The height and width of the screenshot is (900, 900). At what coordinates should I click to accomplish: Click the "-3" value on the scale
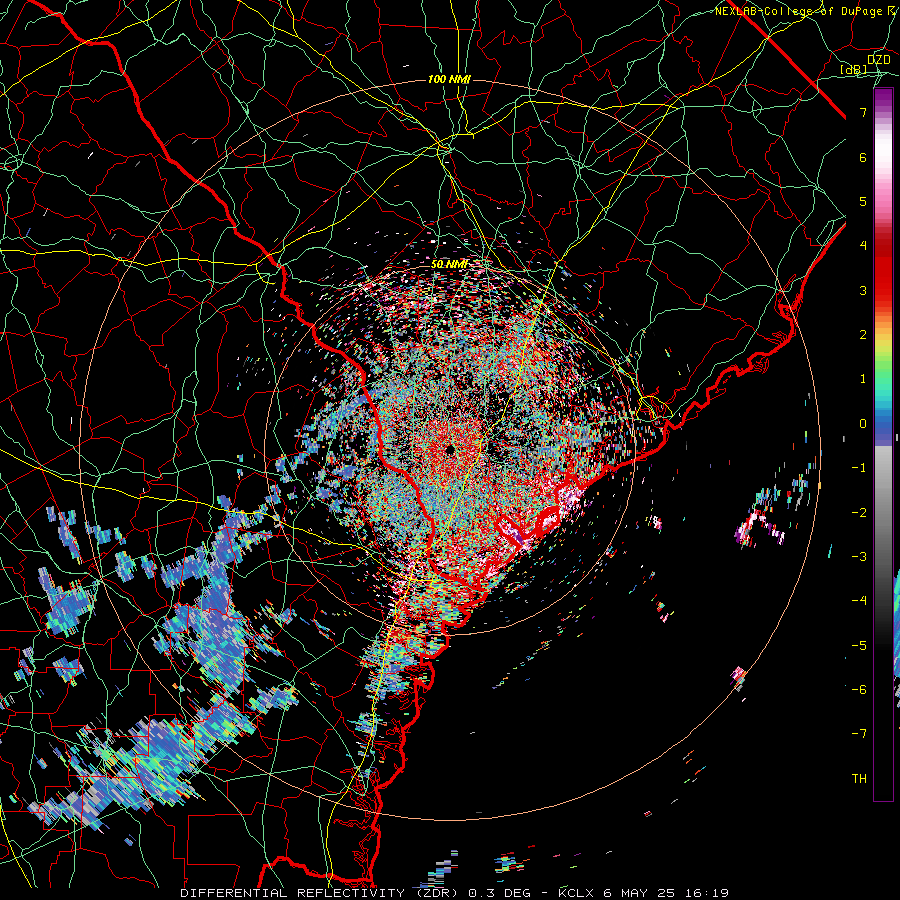(x=859, y=556)
